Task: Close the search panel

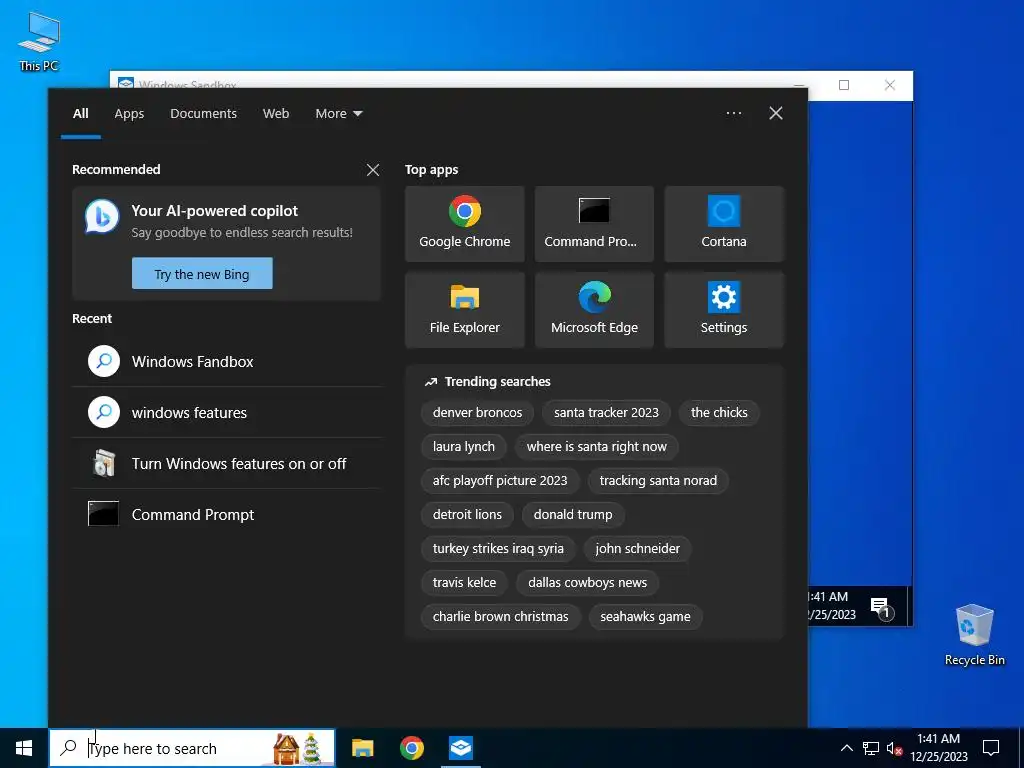Action: 776,113
